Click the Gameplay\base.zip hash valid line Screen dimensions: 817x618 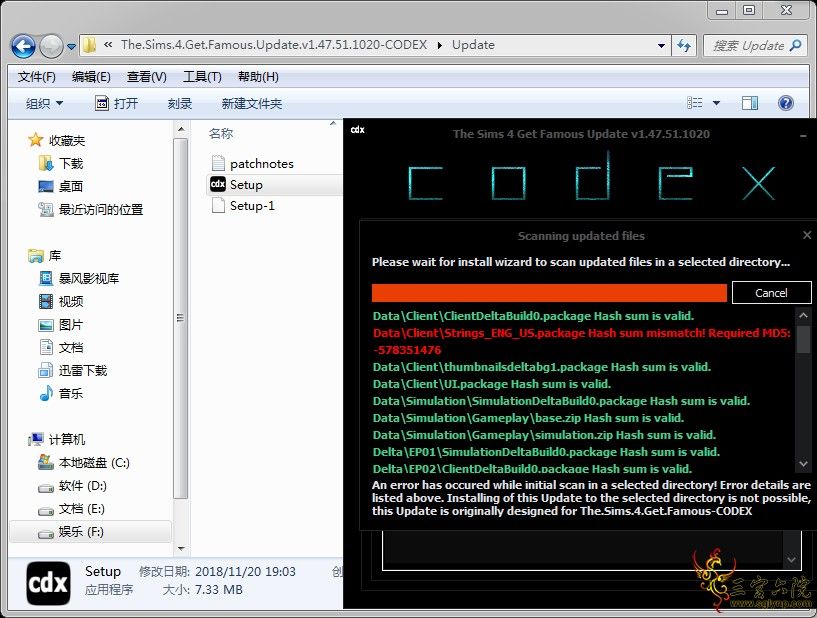[x=528, y=418]
